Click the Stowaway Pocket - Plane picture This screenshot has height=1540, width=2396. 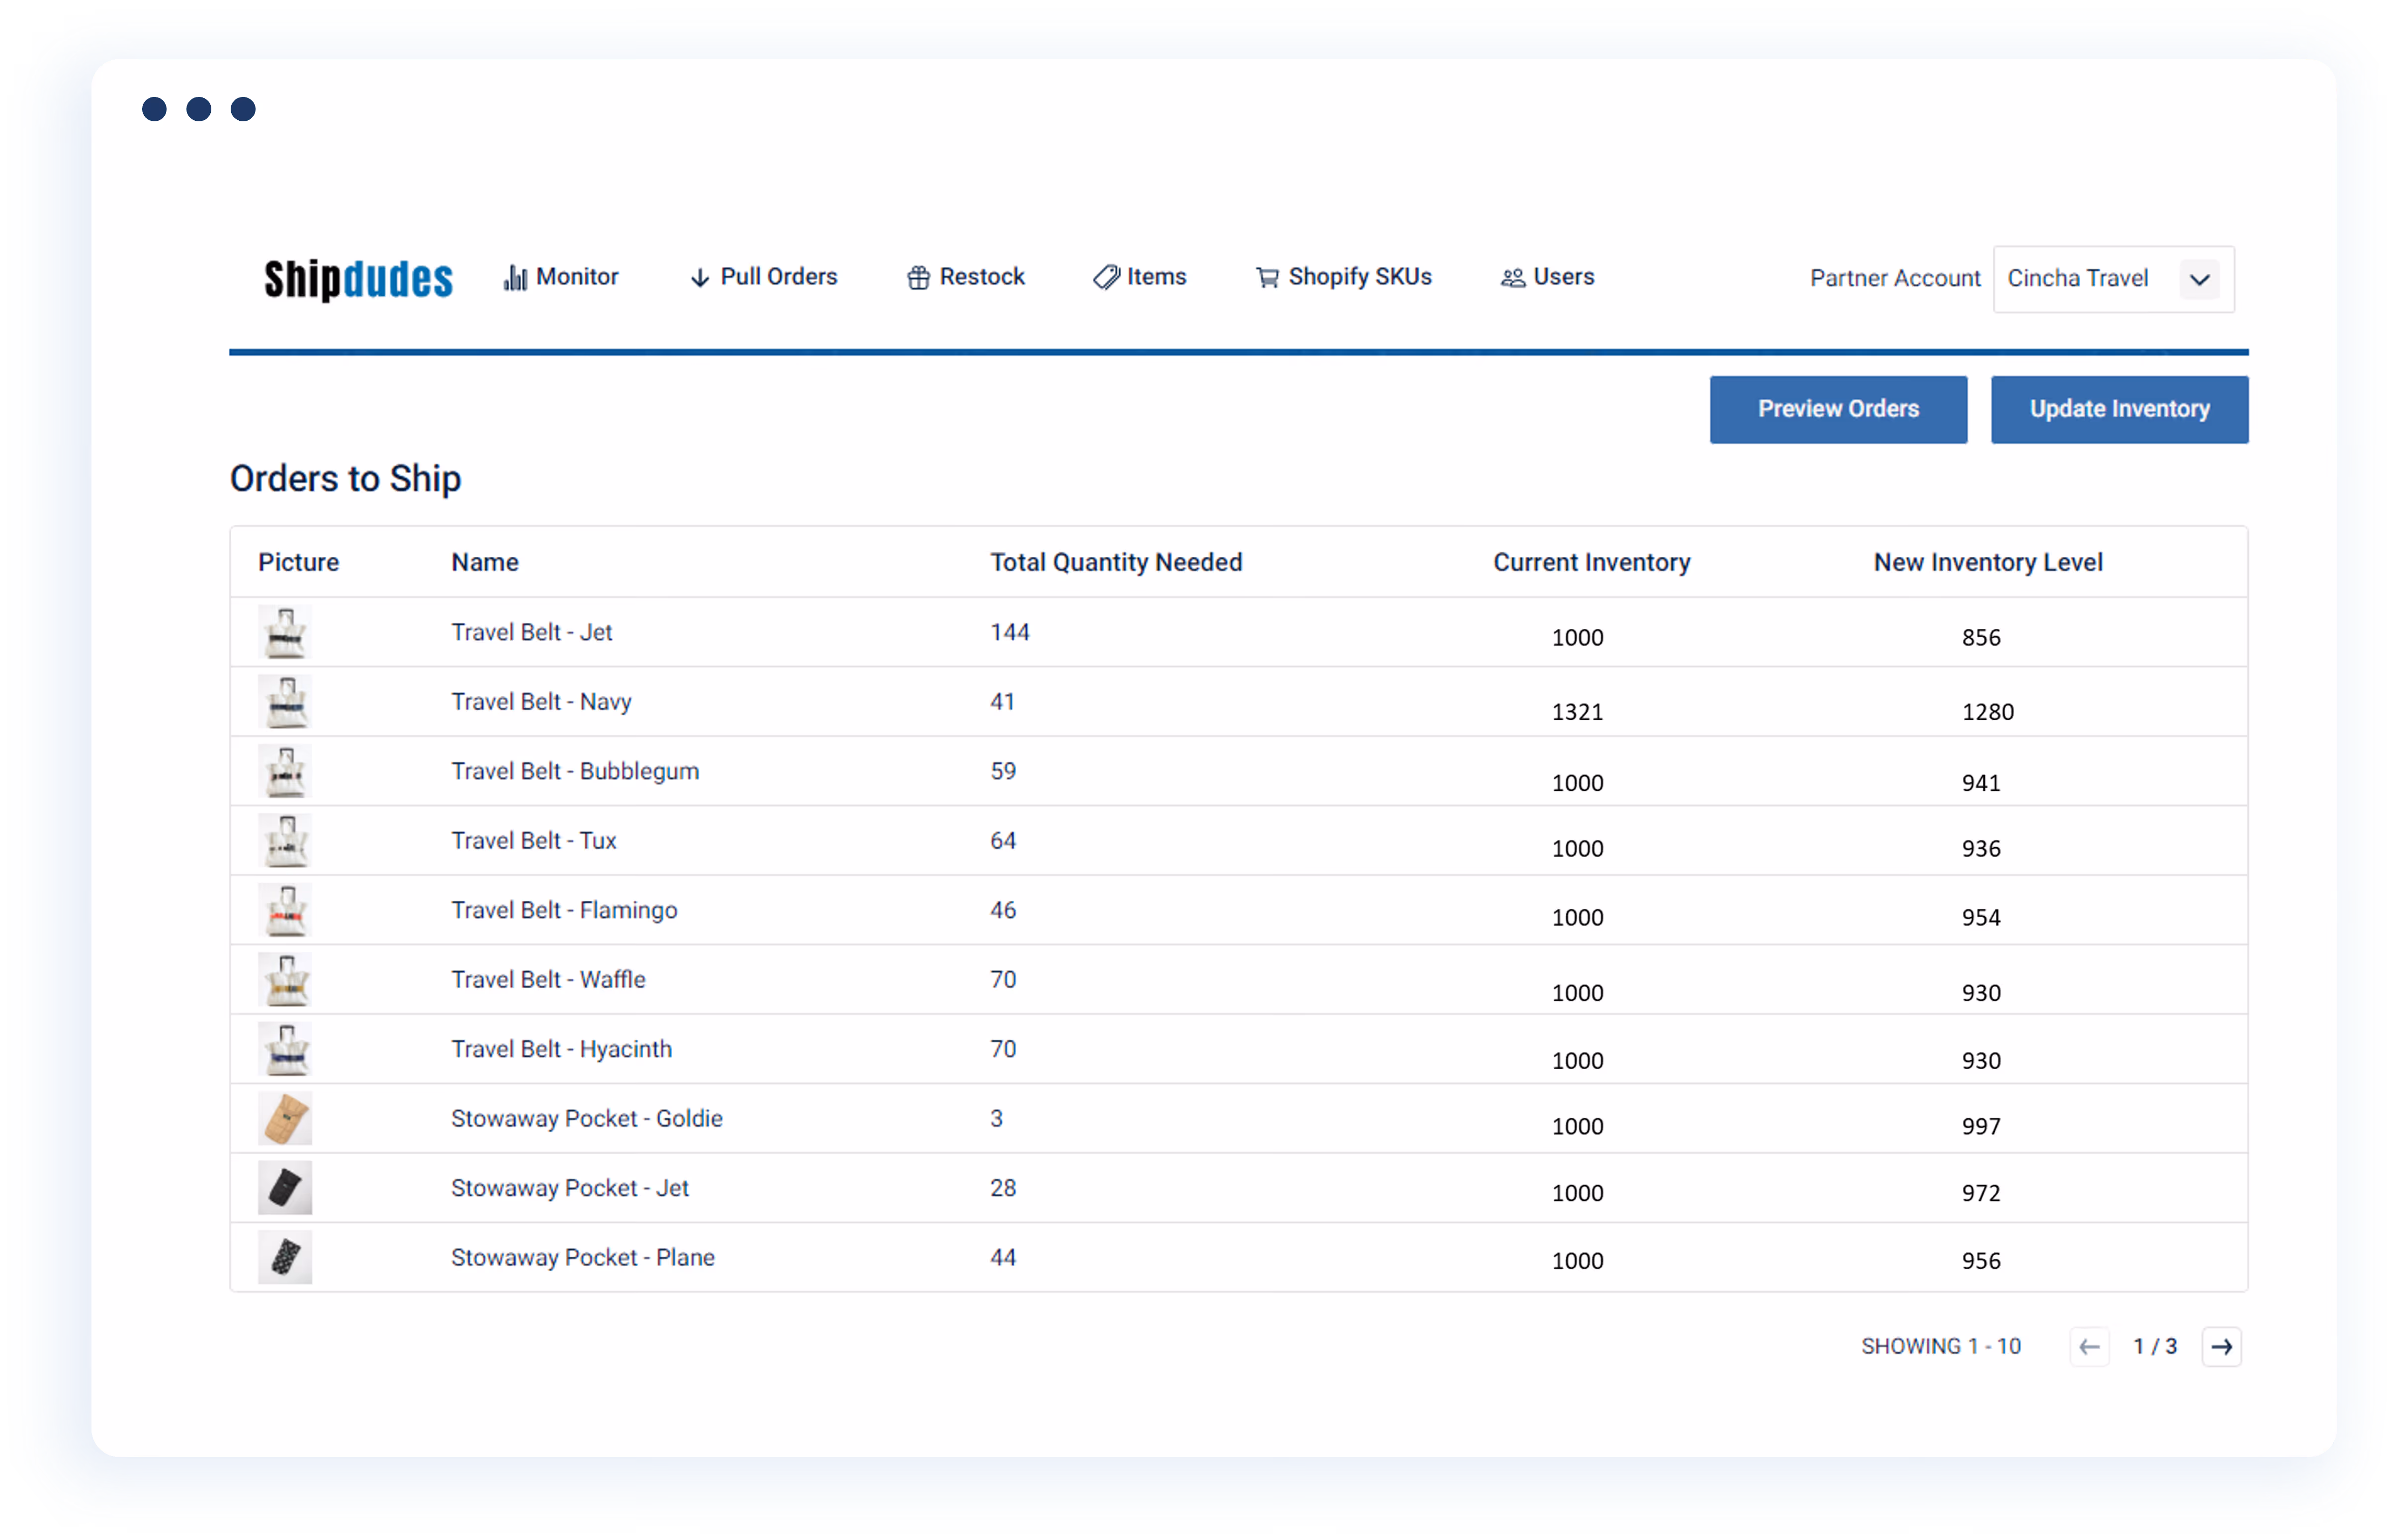point(286,1257)
